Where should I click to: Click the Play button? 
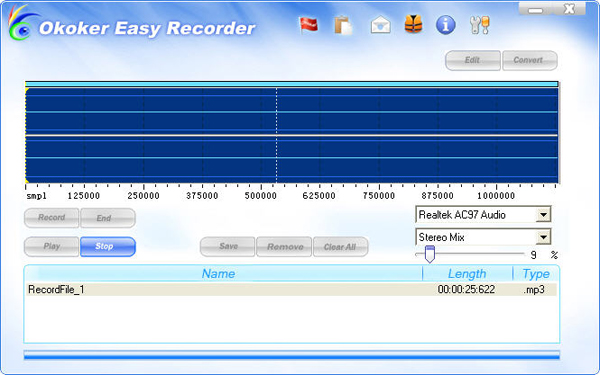tap(52, 246)
